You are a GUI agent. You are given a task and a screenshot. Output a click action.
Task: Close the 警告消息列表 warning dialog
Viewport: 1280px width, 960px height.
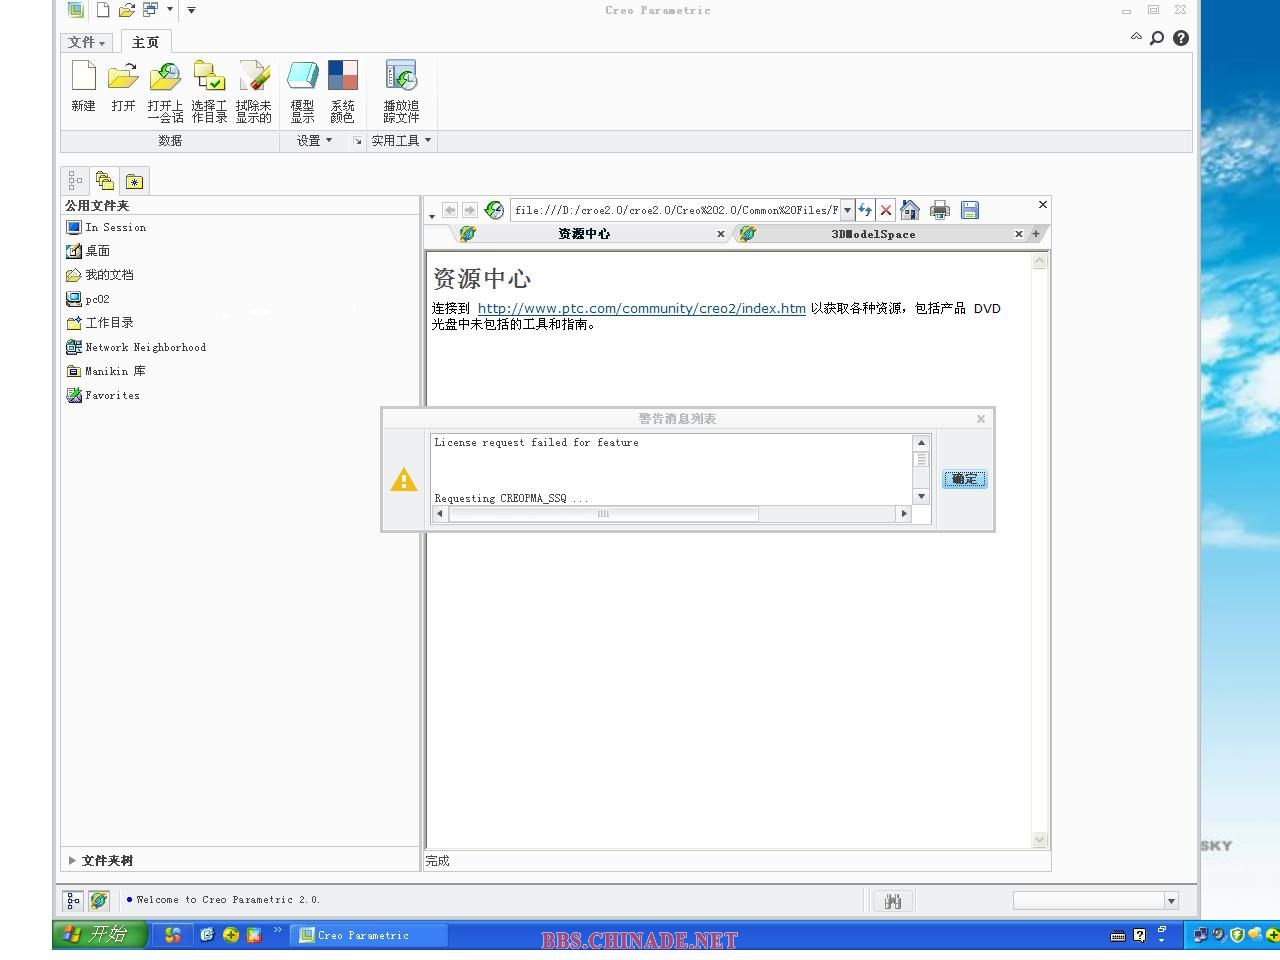click(981, 419)
